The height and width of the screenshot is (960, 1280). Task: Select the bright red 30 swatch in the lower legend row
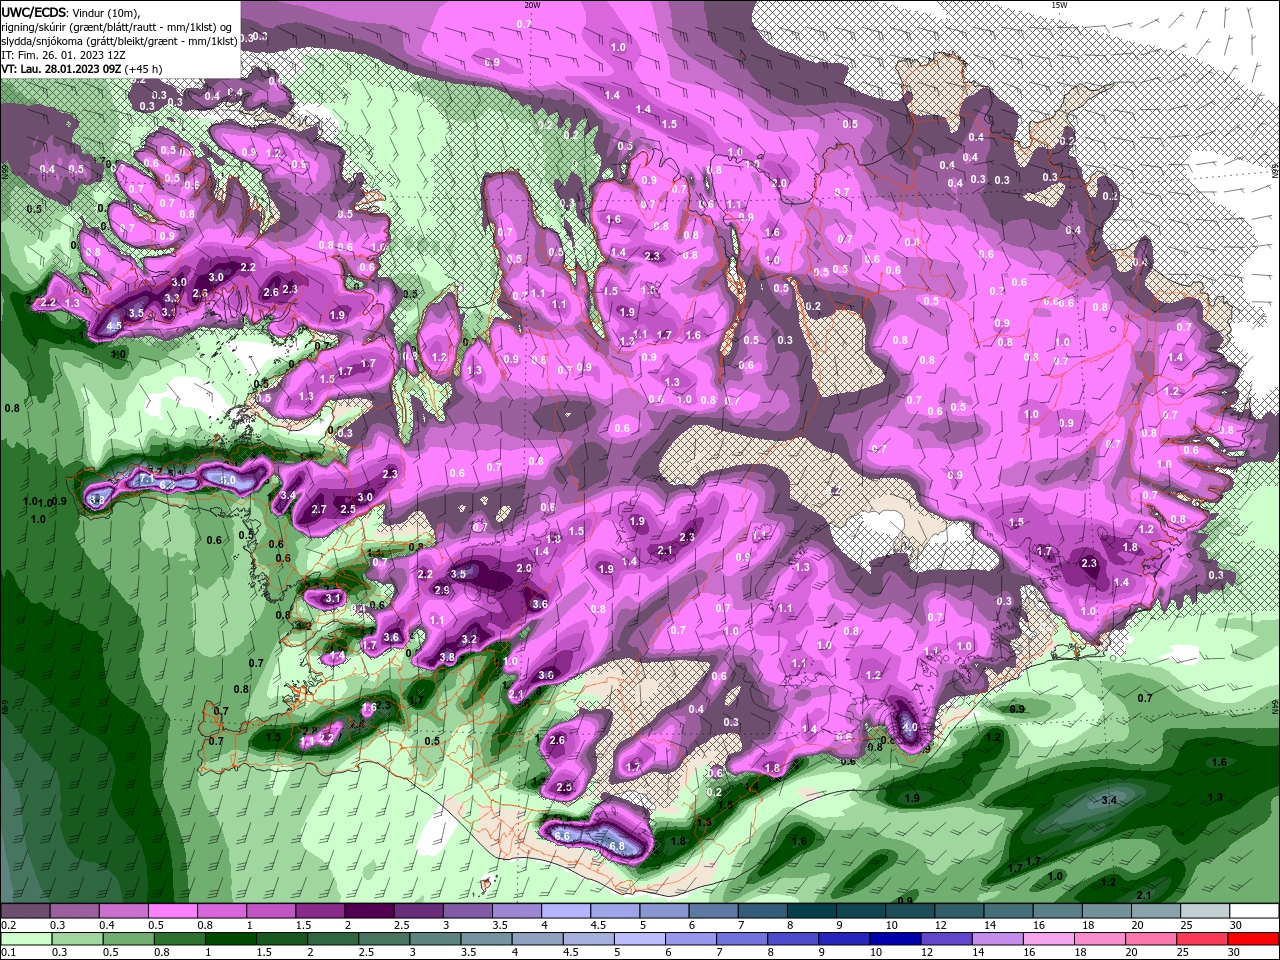(1252, 939)
